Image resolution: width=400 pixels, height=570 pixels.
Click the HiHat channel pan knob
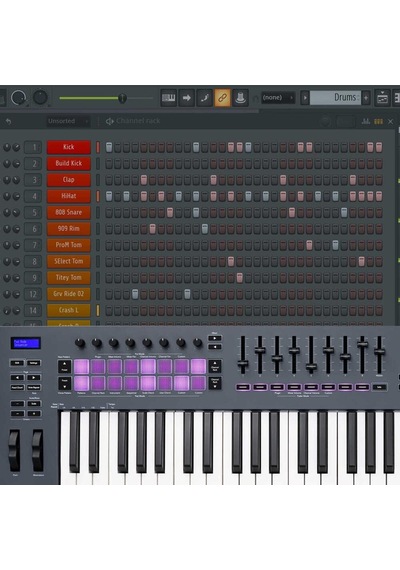point(7,196)
